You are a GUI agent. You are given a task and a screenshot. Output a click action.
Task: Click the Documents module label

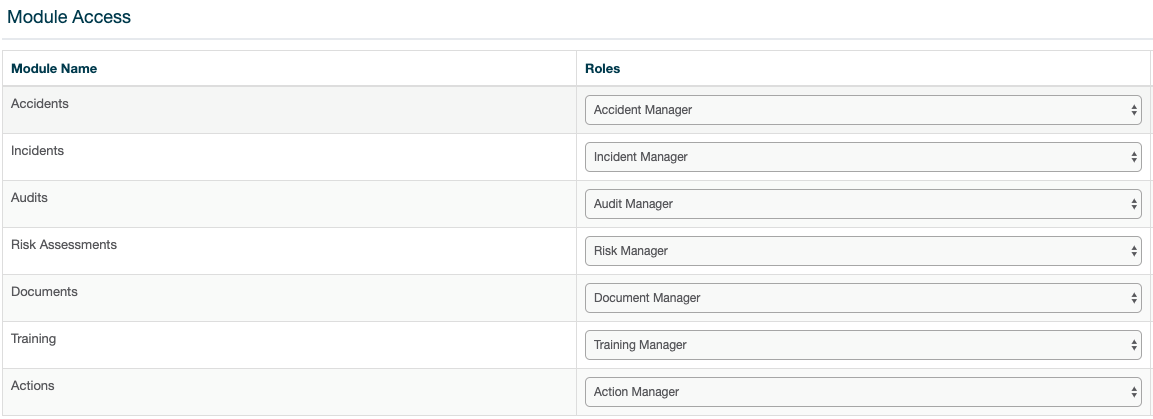(44, 292)
